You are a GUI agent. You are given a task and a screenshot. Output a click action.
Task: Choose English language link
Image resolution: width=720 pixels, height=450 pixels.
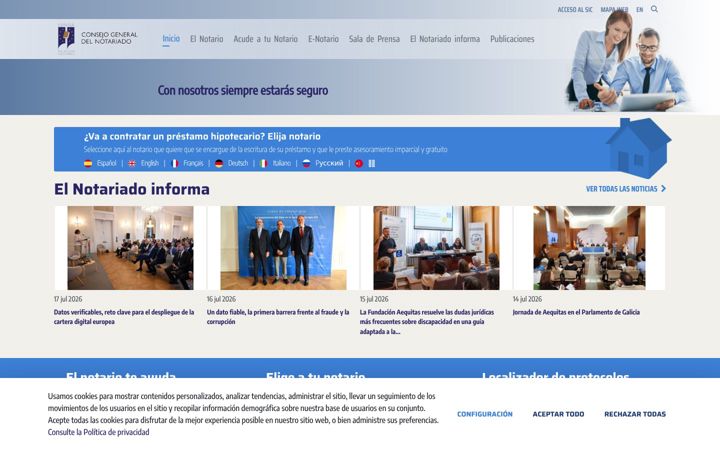(x=150, y=163)
